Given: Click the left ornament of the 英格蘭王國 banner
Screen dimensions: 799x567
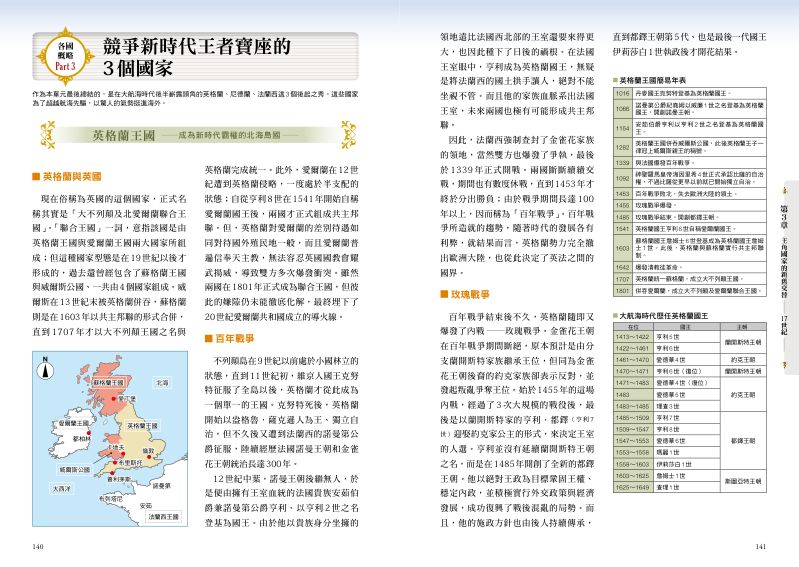Looking at the screenshot, I should (x=48, y=135).
